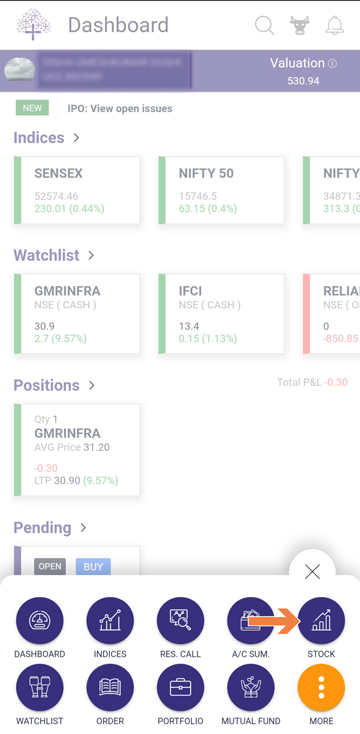Expand the Positions section chevron
360x734 pixels.
(x=92, y=385)
